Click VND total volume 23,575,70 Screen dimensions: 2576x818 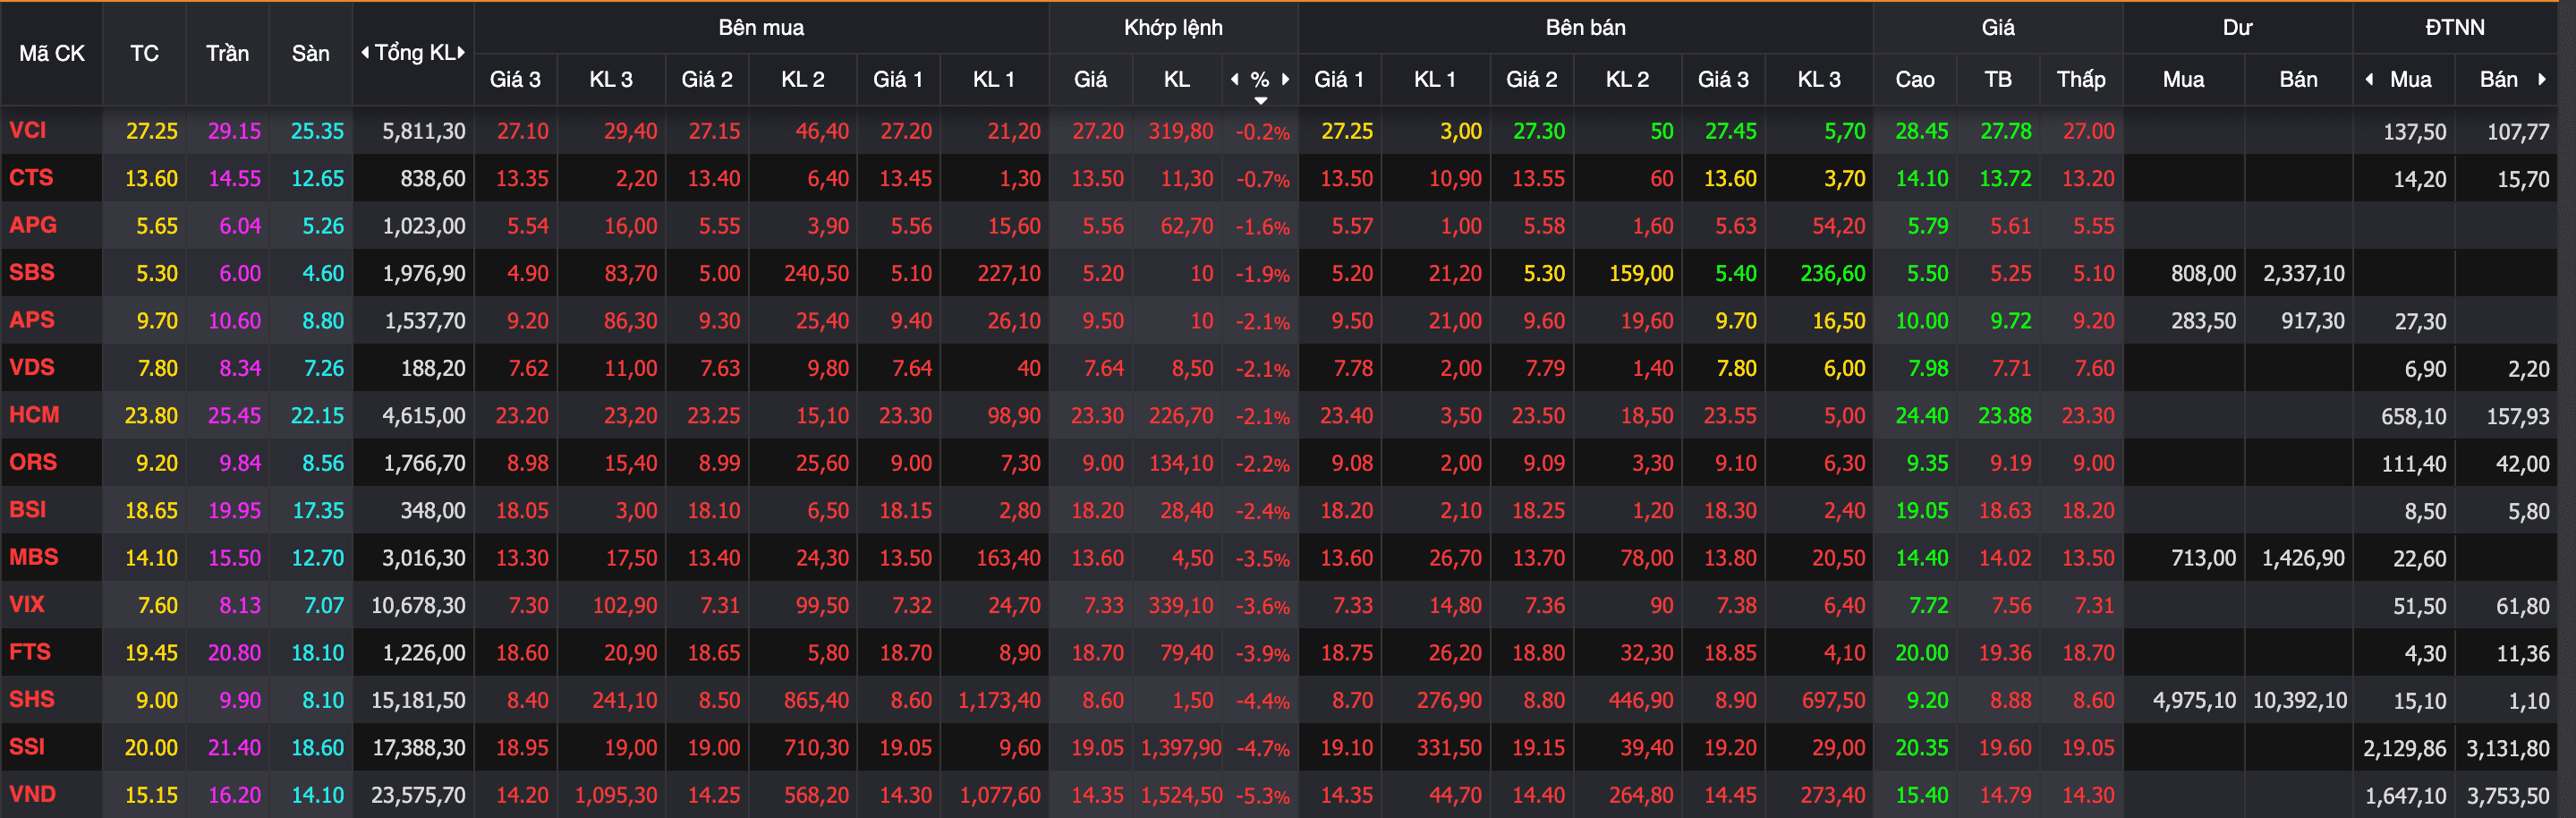point(418,796)
